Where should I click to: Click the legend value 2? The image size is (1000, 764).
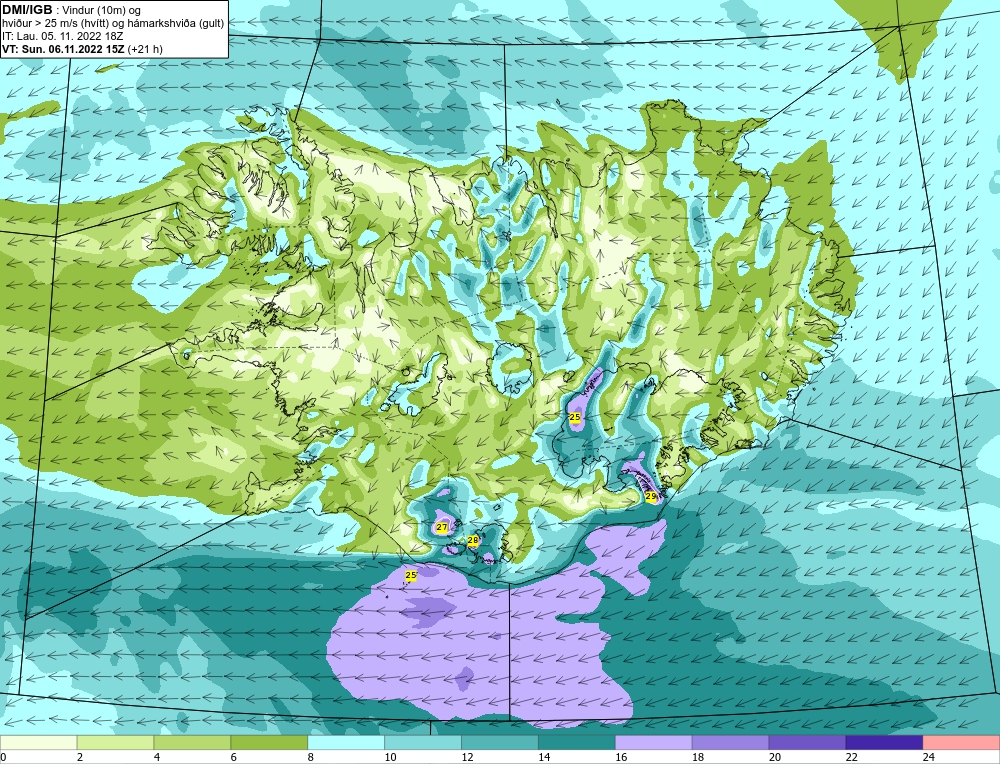tap(80, 757)
